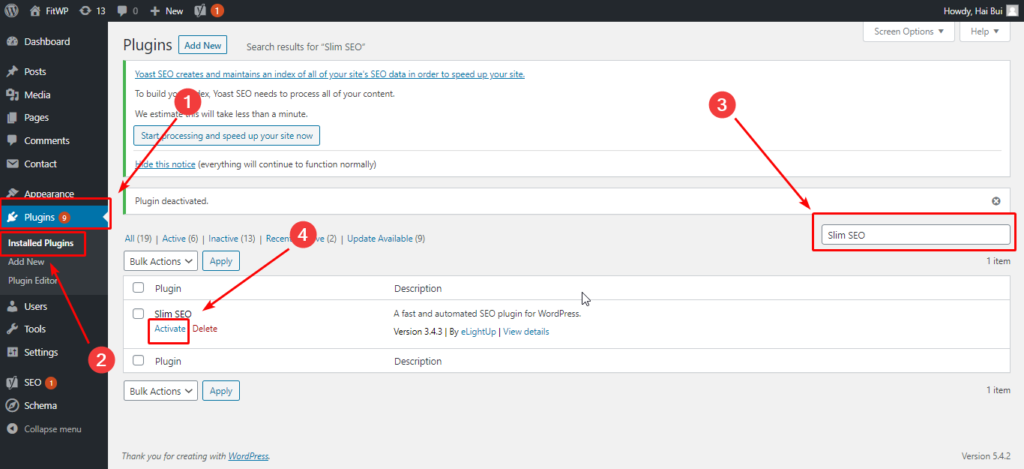
Task: Filter plugins by Update Available (9)
Action: 386,239
